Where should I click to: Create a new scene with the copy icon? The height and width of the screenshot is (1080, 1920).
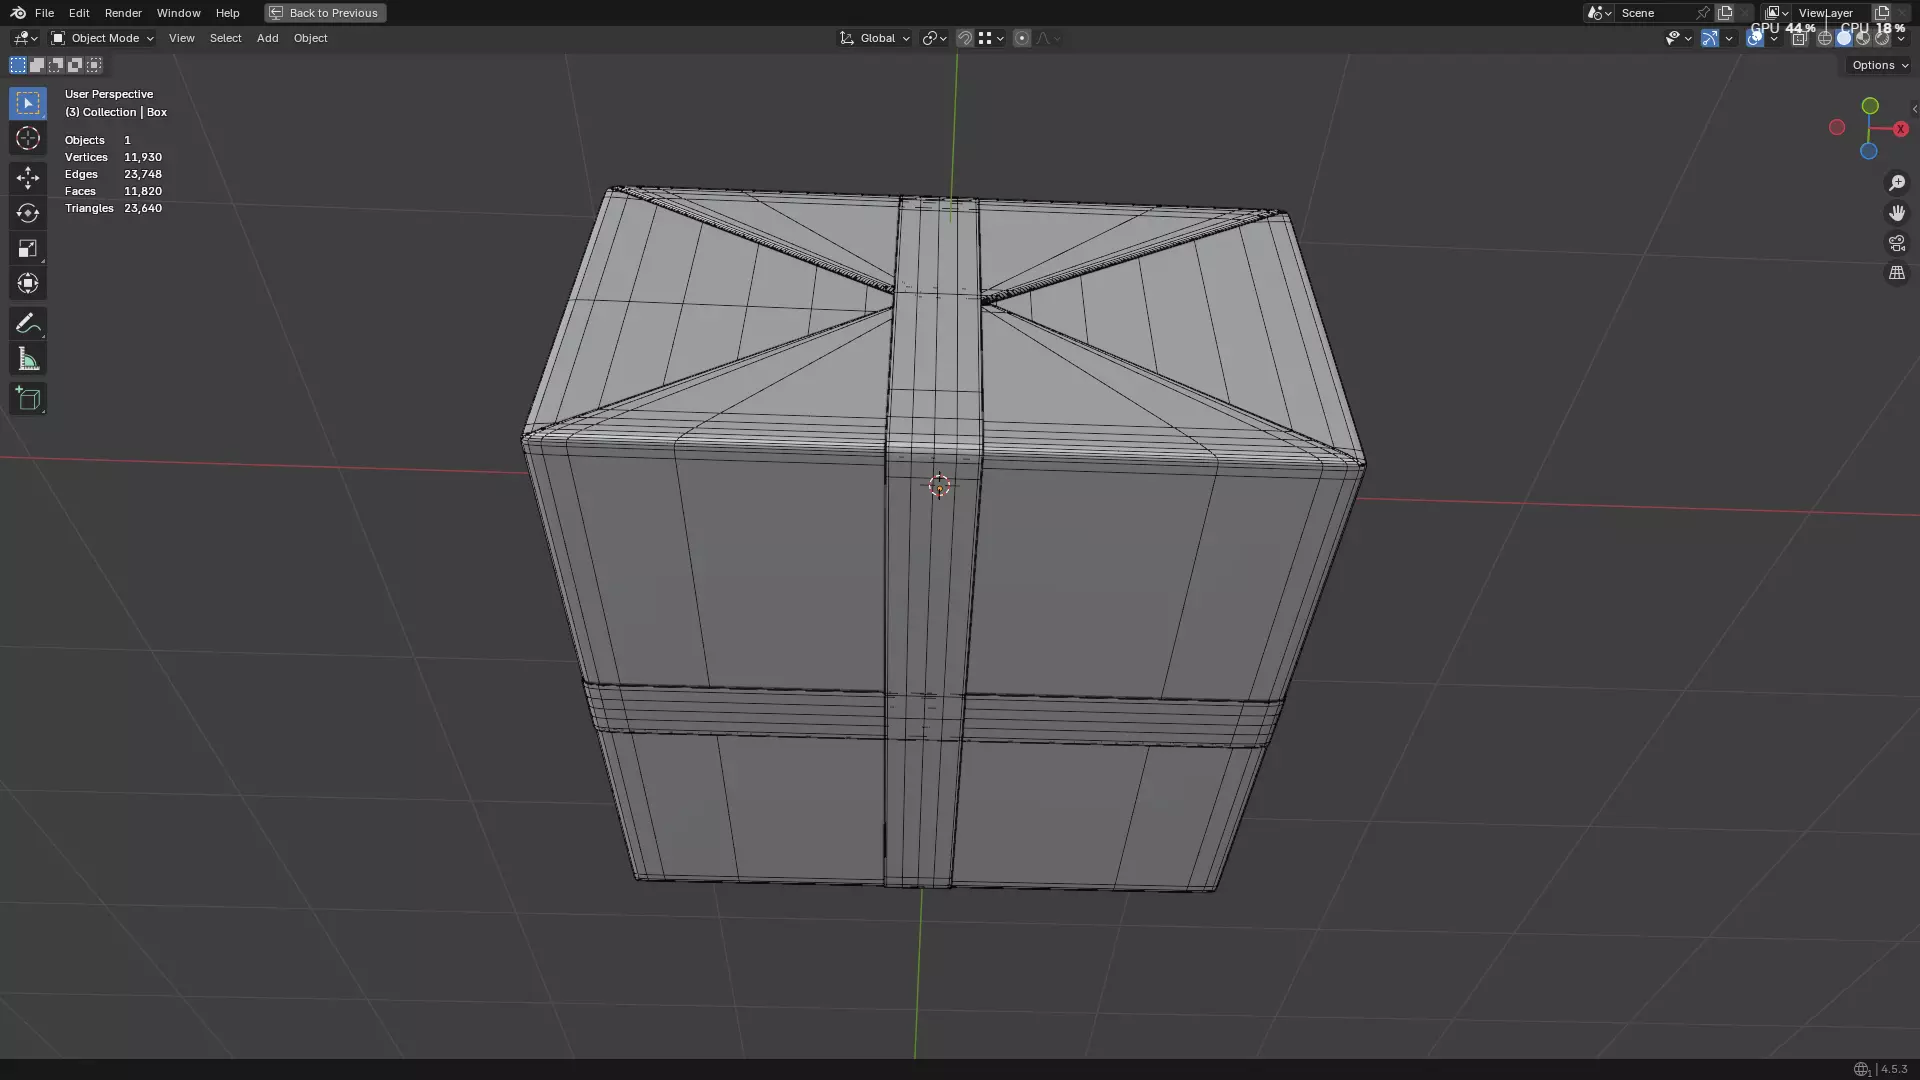(1725, 13)
